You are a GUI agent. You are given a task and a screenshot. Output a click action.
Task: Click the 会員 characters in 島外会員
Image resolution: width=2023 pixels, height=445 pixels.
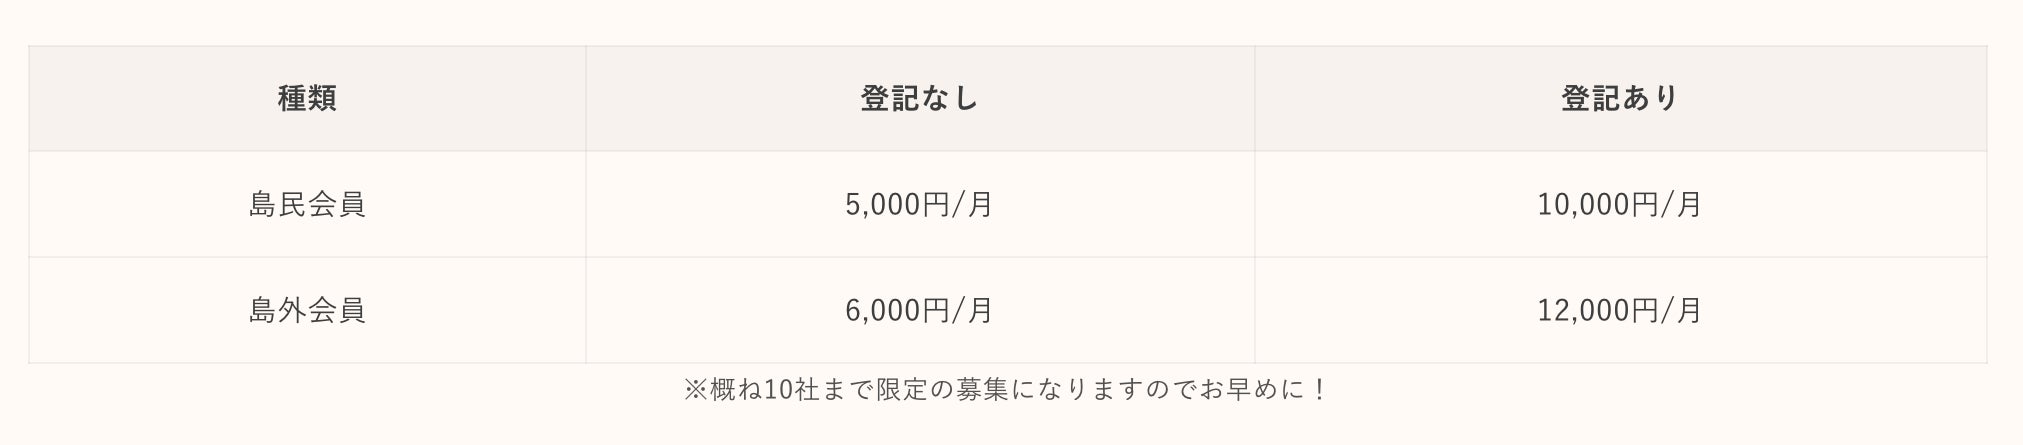point(336,310)
